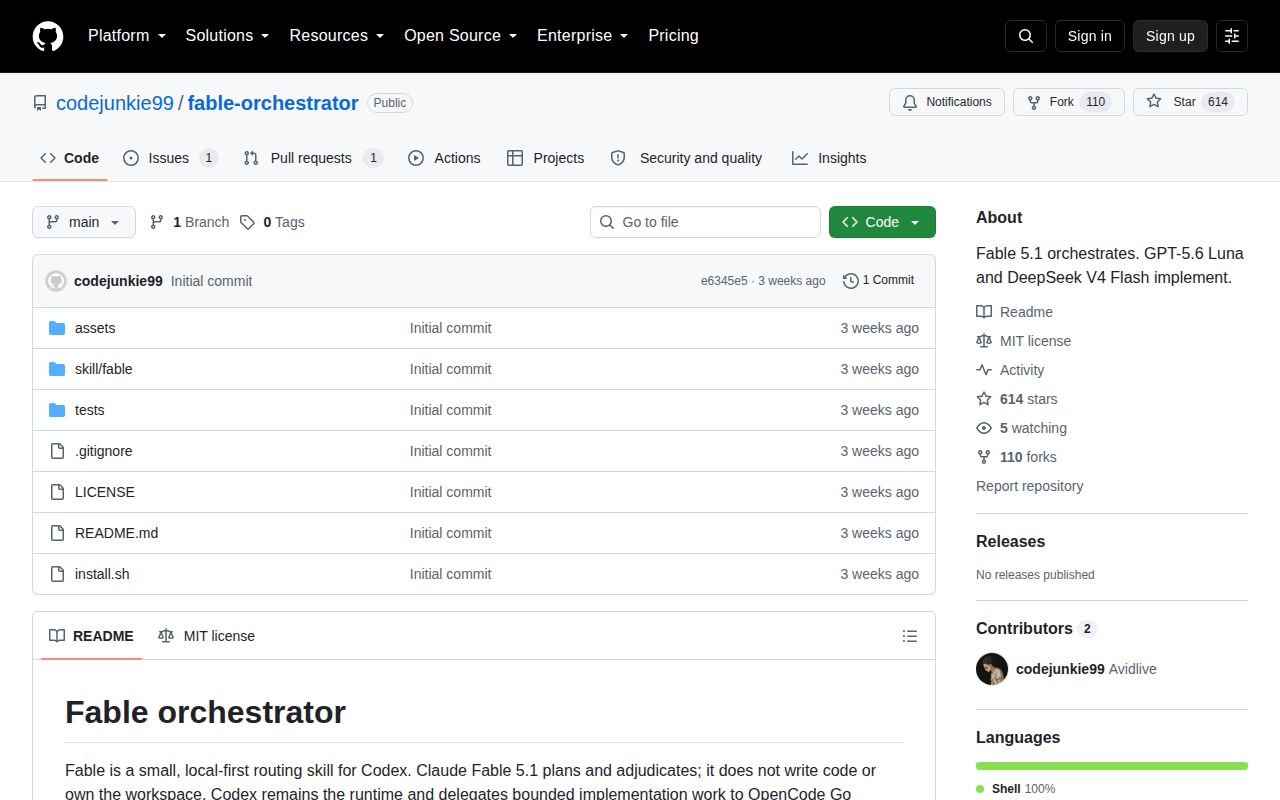Open Readme link in About sidebar
Viewport: 1280px width, 800px height.
click(1015, 312)
